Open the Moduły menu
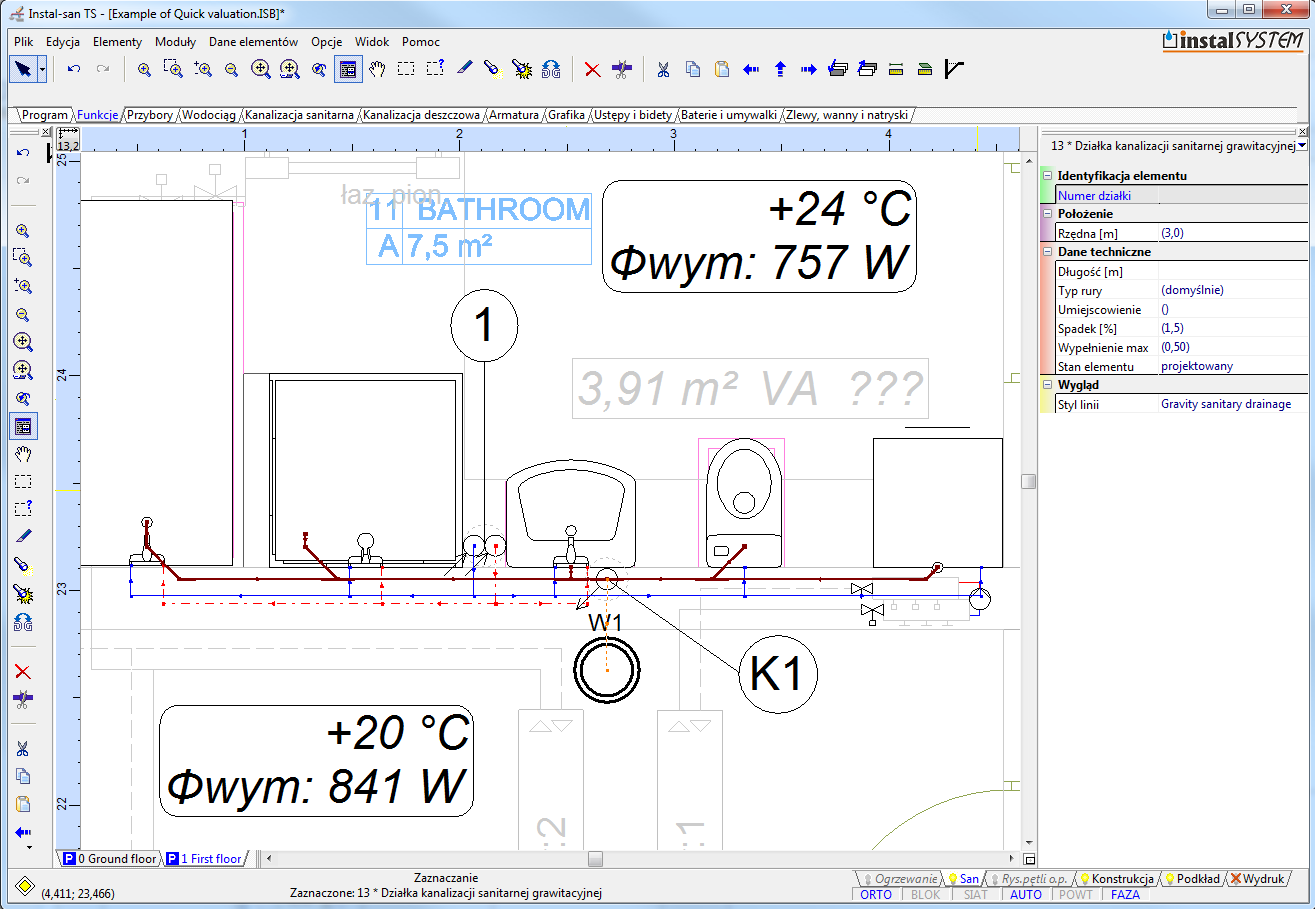1315x909 pixels. coord(175,42)
